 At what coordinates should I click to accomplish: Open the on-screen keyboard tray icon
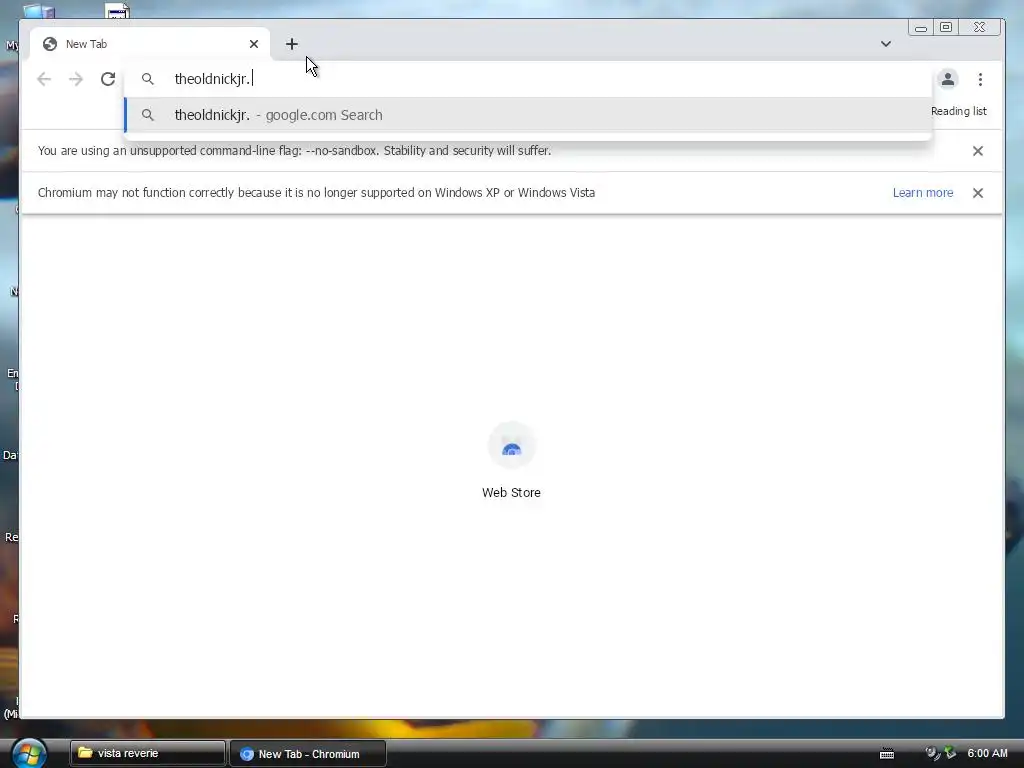887,754
